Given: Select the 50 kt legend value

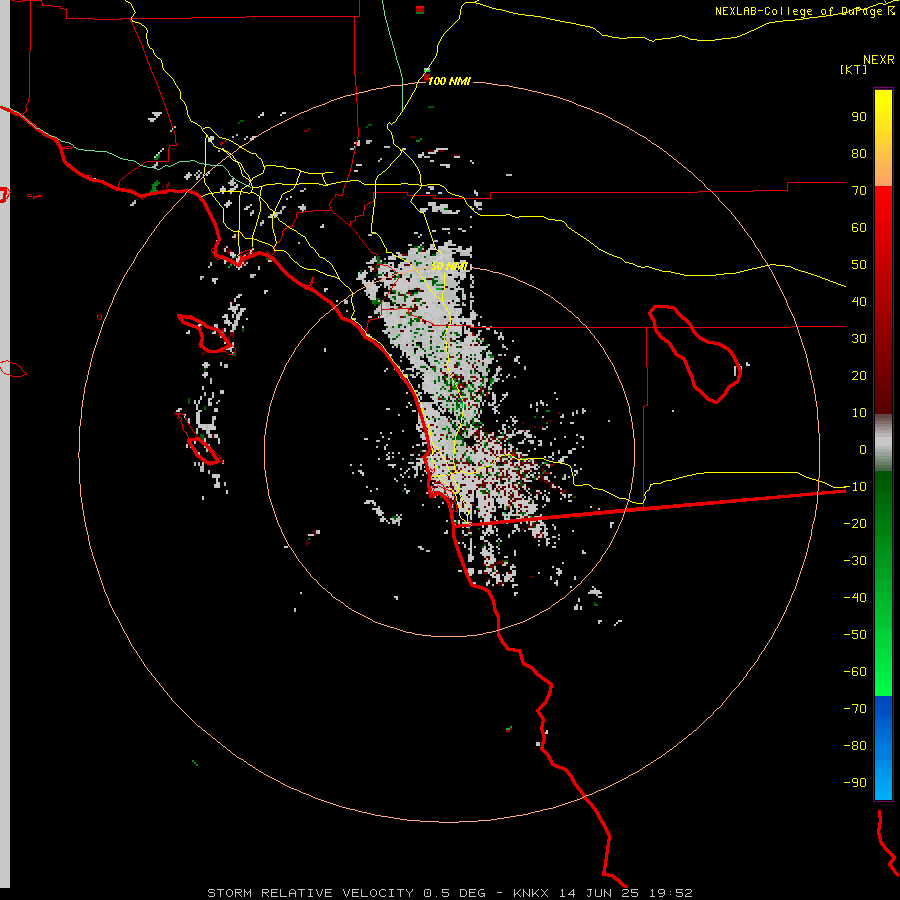Looking at the screenshot, I should point(859,265).
